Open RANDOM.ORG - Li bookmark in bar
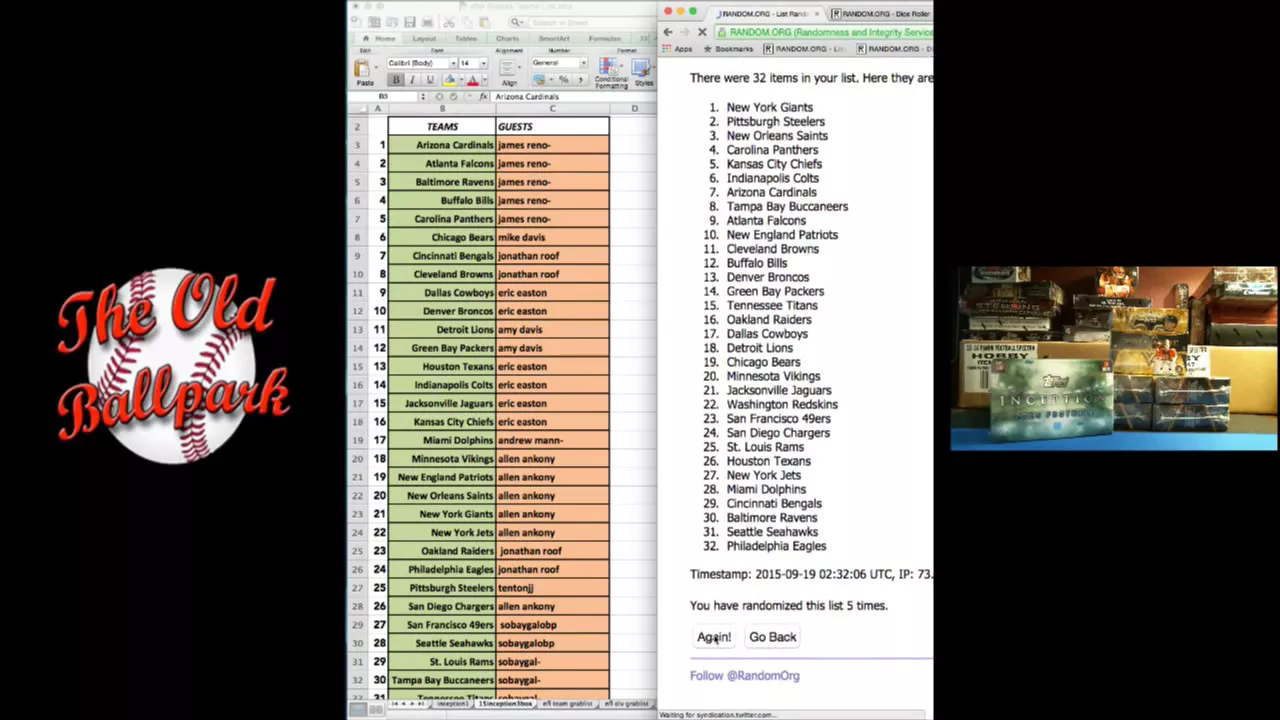 click(803, 49)
